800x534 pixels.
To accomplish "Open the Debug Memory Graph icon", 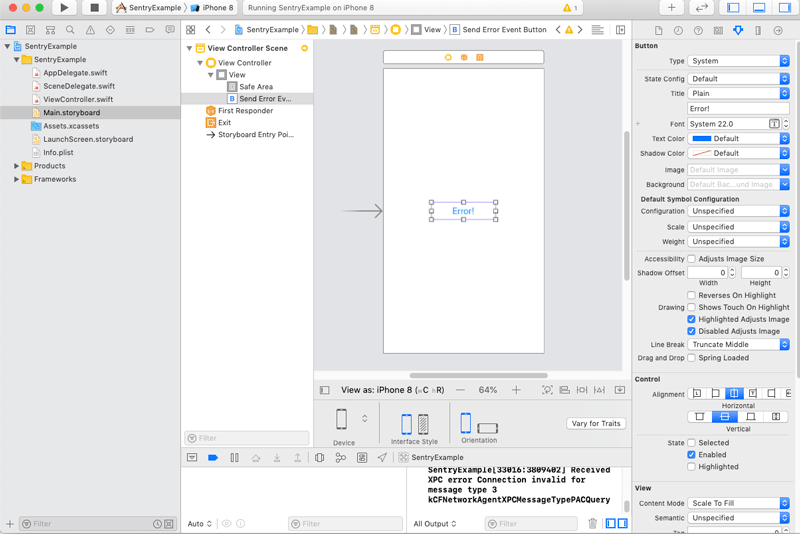I will [340, 457].
